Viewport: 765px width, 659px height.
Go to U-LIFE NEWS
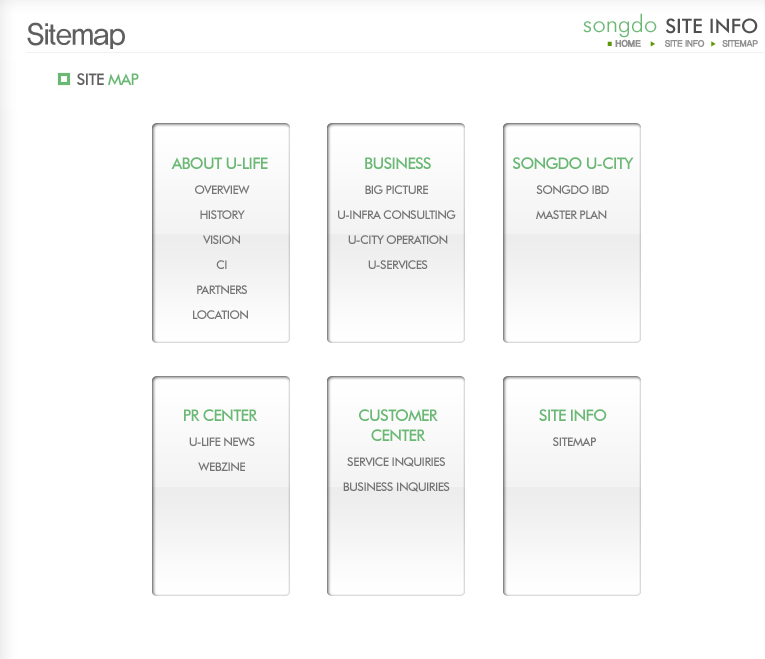coord(221,442)
